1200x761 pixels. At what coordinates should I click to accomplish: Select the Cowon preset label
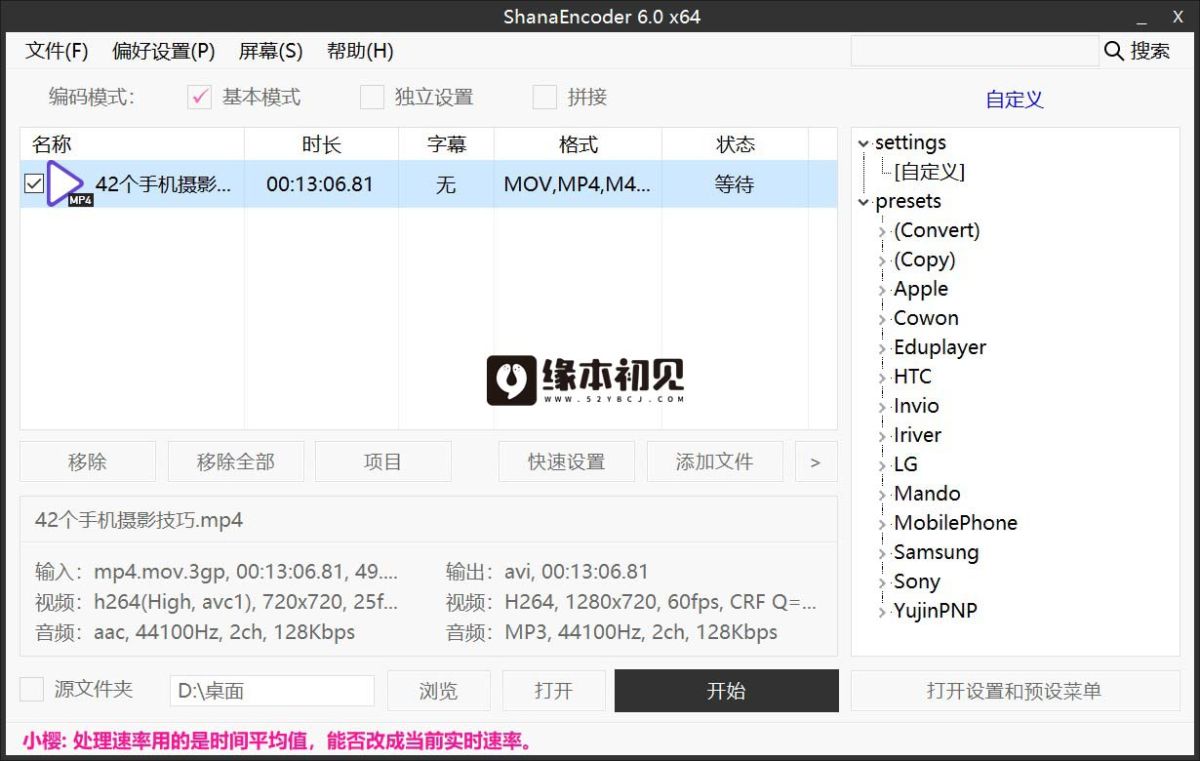click(926, 318)
